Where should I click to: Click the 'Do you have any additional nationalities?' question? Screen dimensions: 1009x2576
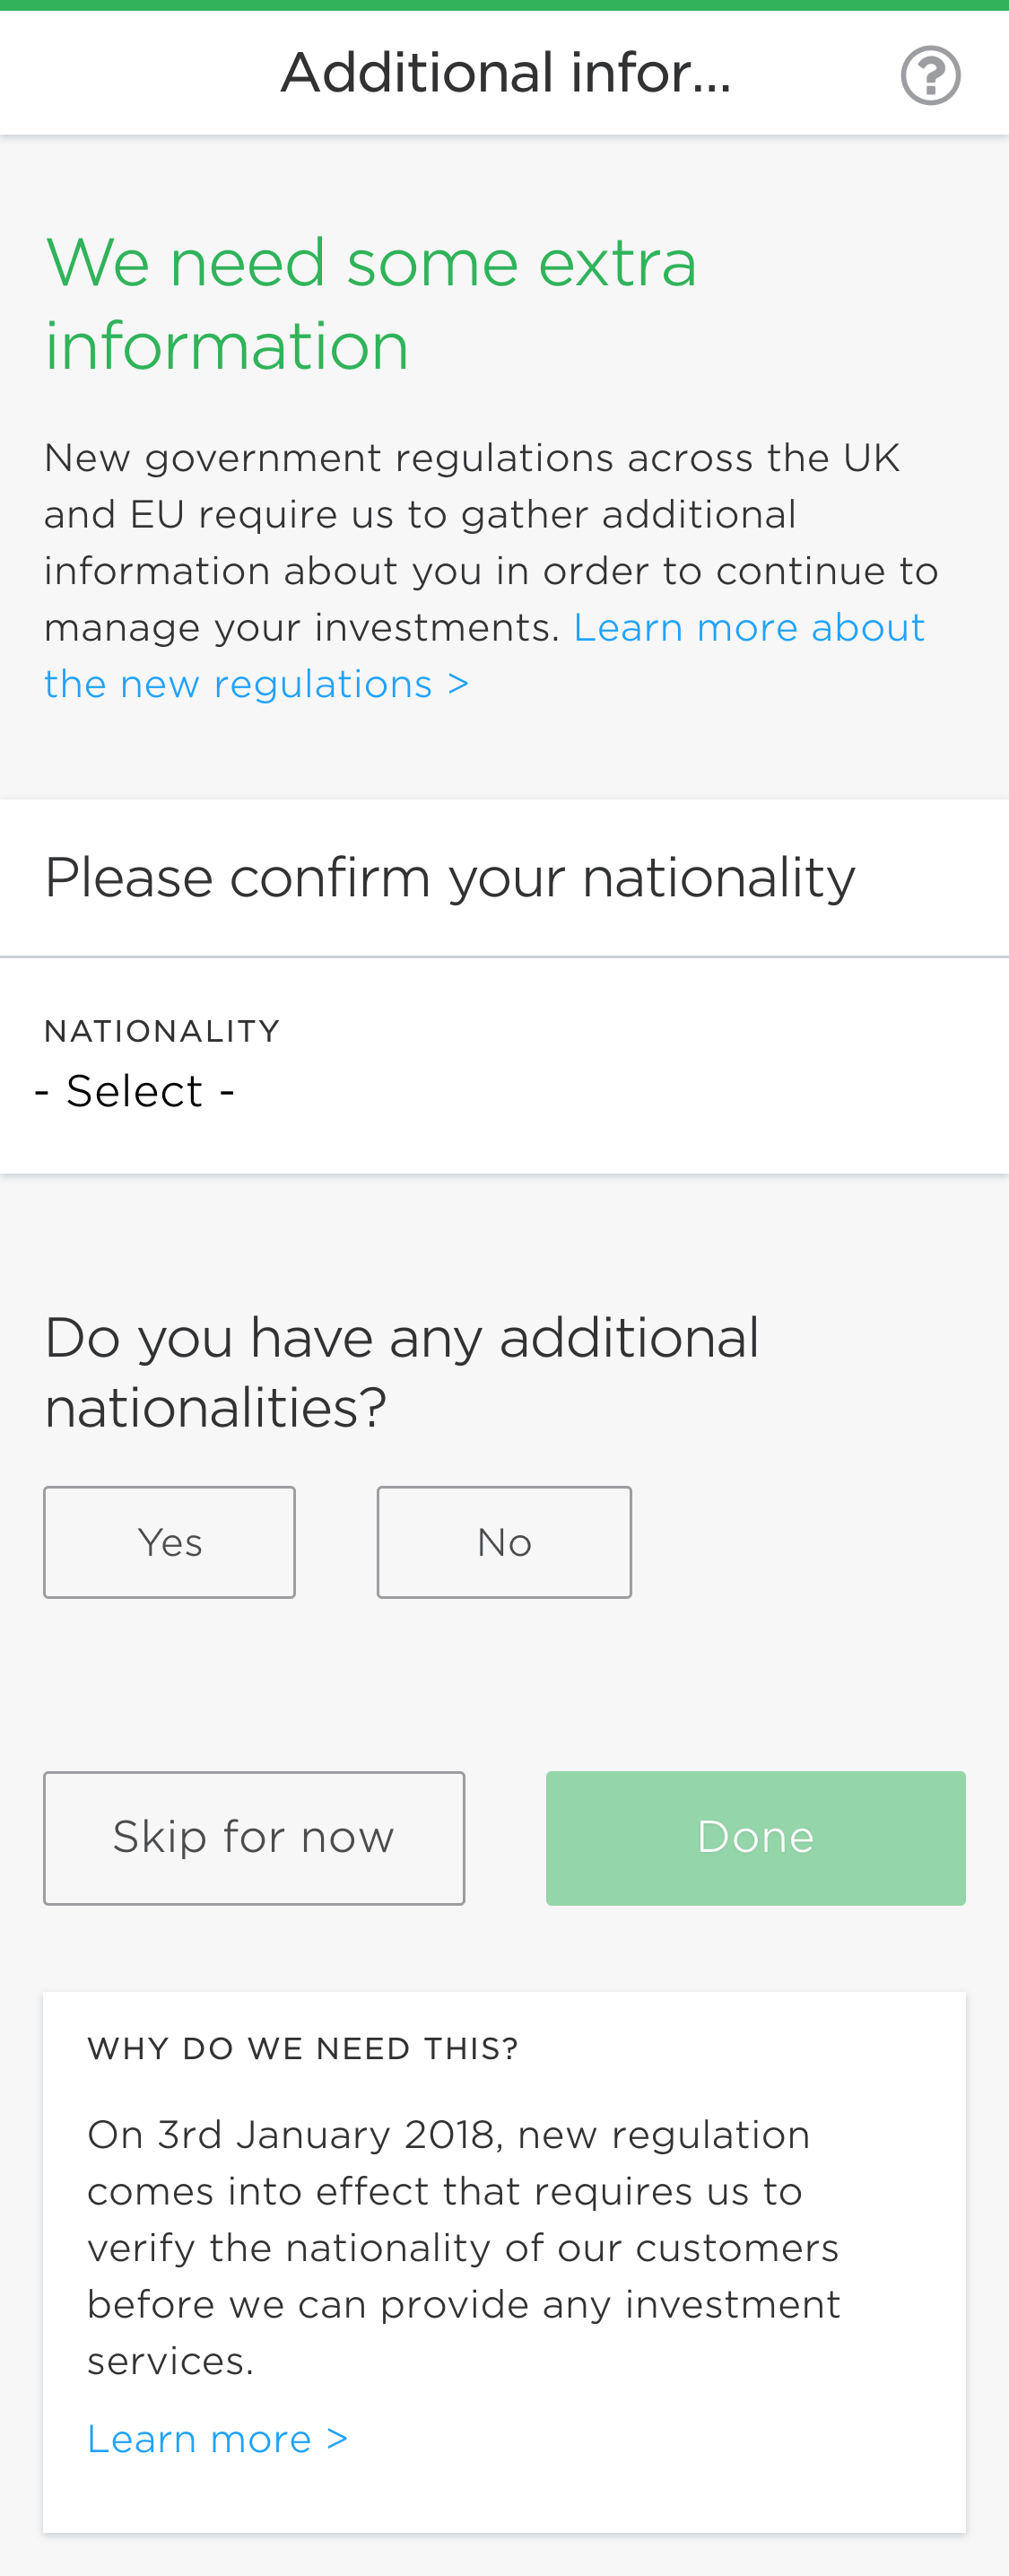[401, 1372]
